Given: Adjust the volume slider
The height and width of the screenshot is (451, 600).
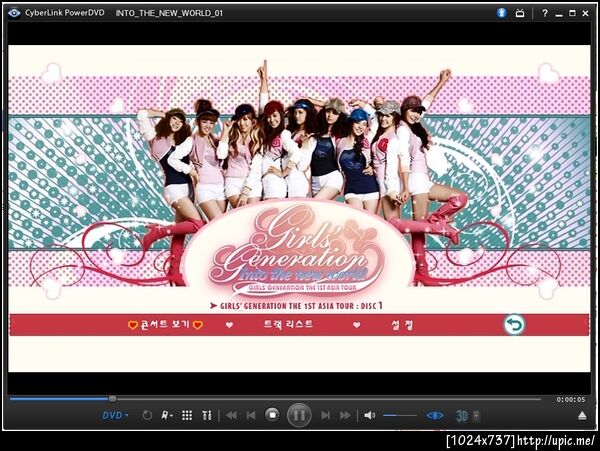Looking at the screenshot, I should click(399, 415).
